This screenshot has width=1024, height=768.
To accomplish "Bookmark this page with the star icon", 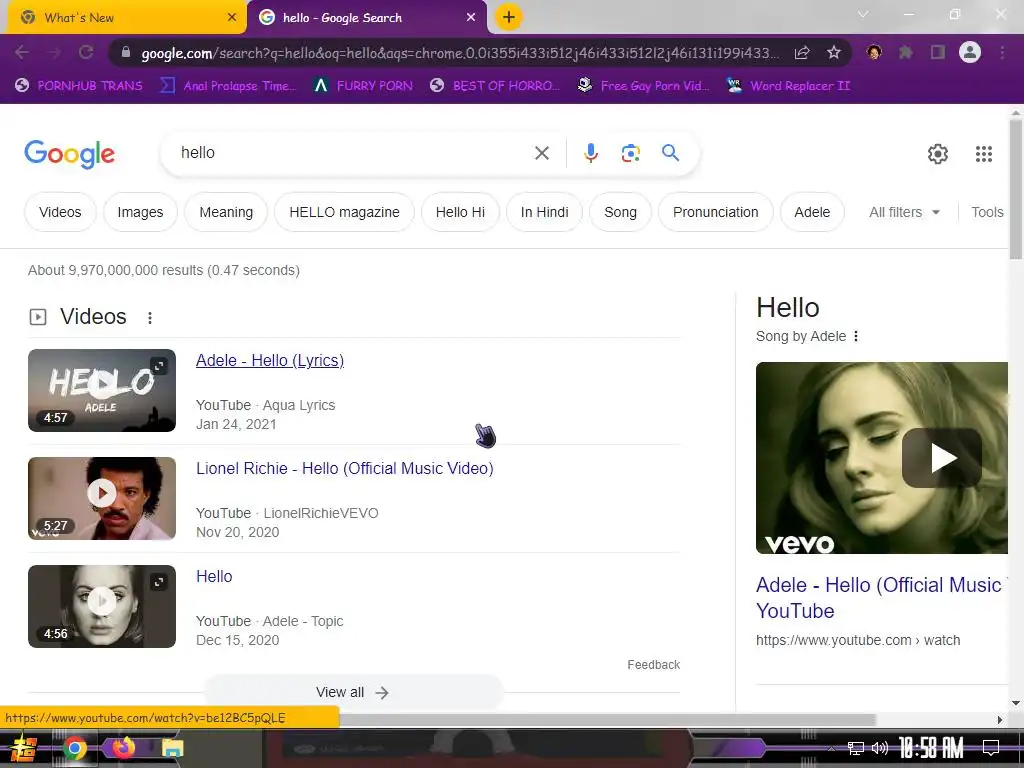I will point(834,52).
